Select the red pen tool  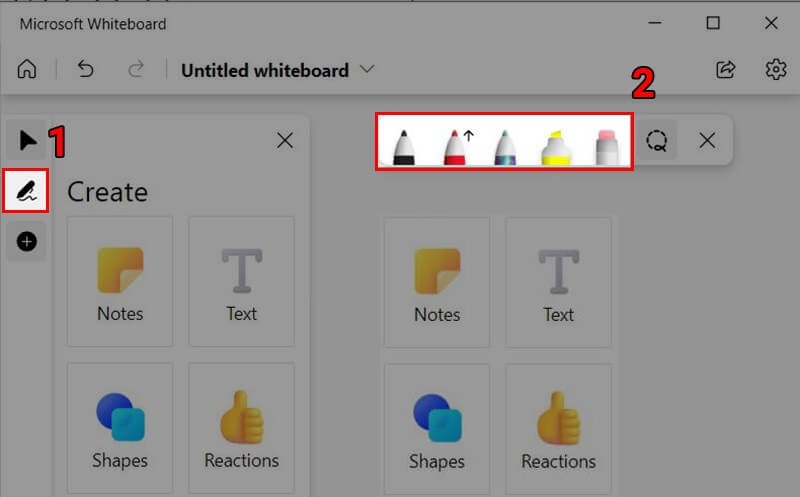(x=455, y=147)
